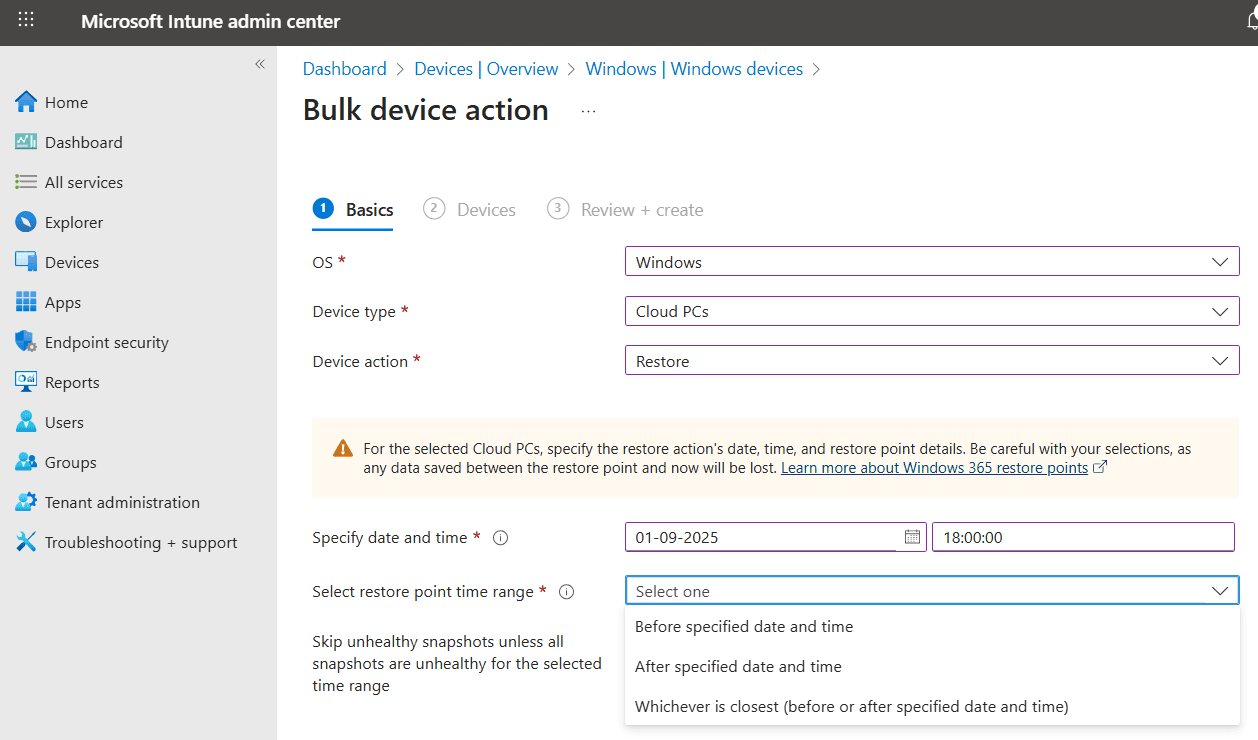The width and height of the screenshot is (1258, 740).
Task: Click the Home icon in sidebar
Action: click(x=26, y=102)
